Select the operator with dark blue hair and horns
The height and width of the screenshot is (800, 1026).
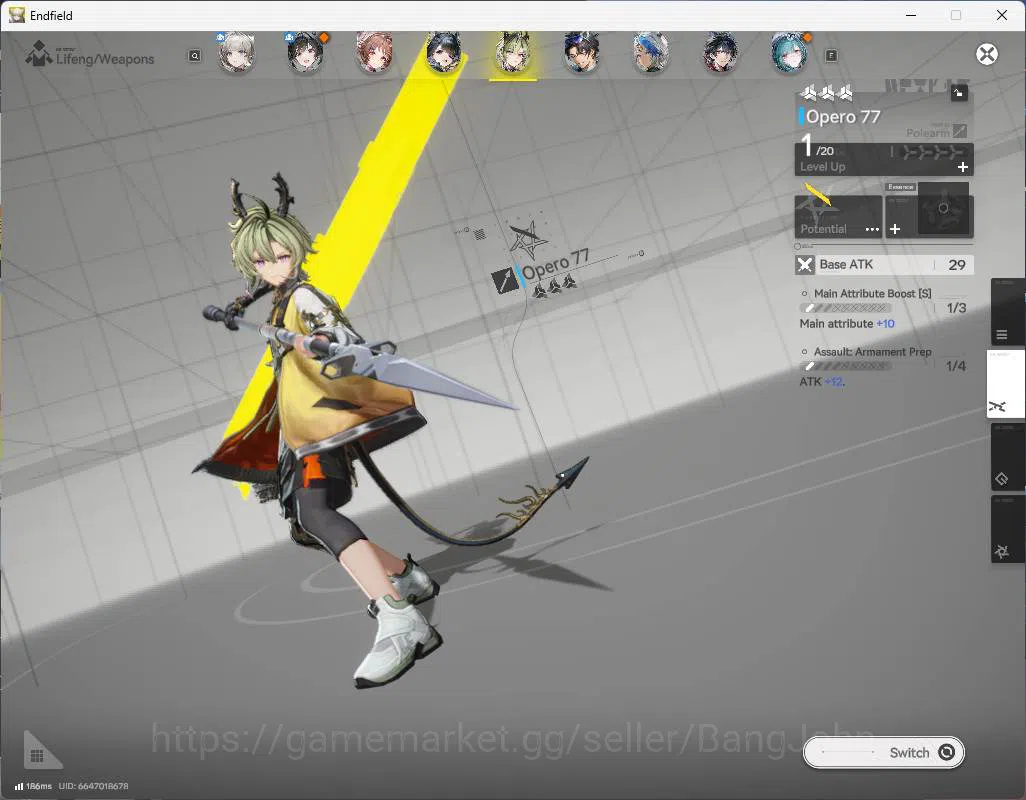coord(444,53)
